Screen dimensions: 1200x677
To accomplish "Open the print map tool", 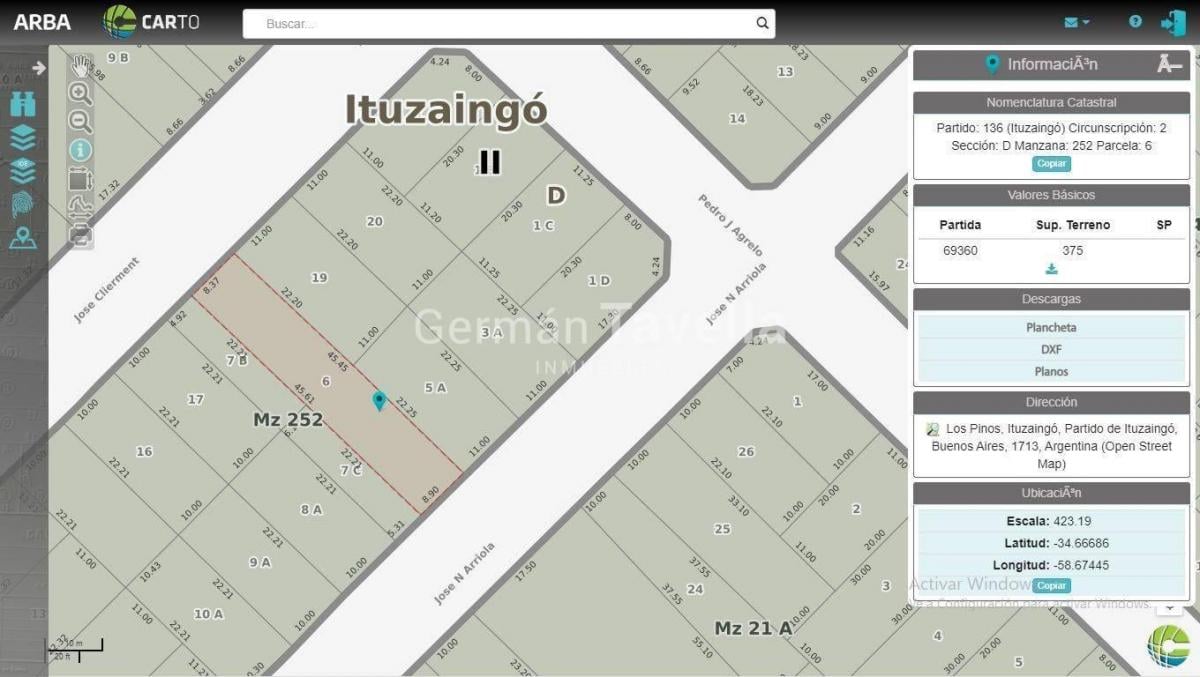I will (x=81, y=236).
